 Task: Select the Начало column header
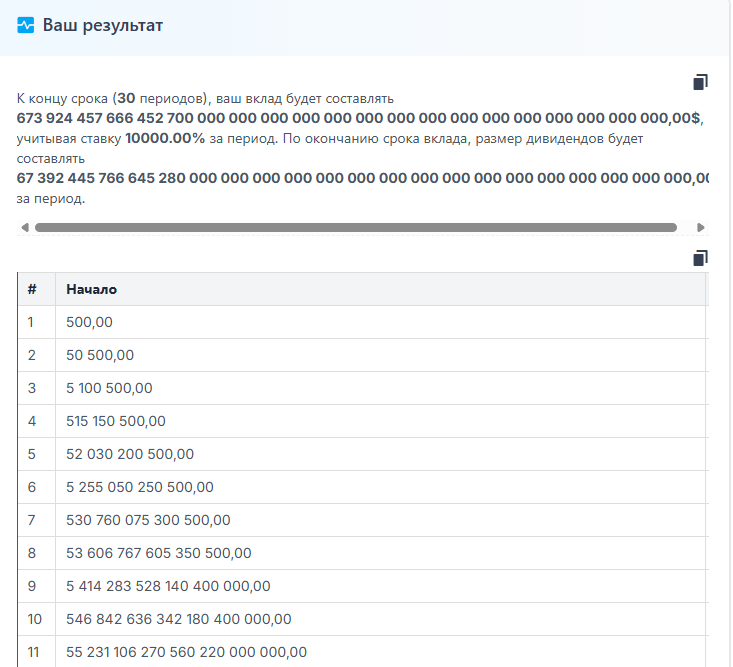click(x=91, y=289)
